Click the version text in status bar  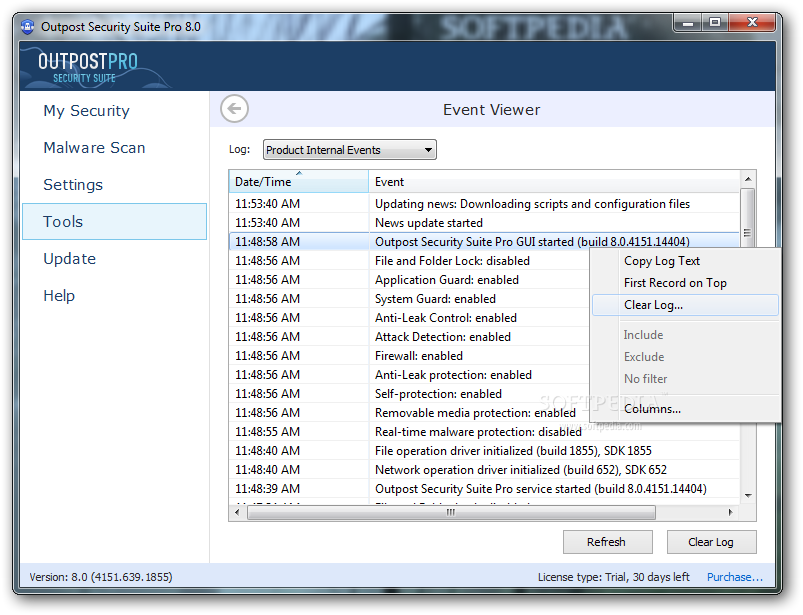[x=101, y=577]
